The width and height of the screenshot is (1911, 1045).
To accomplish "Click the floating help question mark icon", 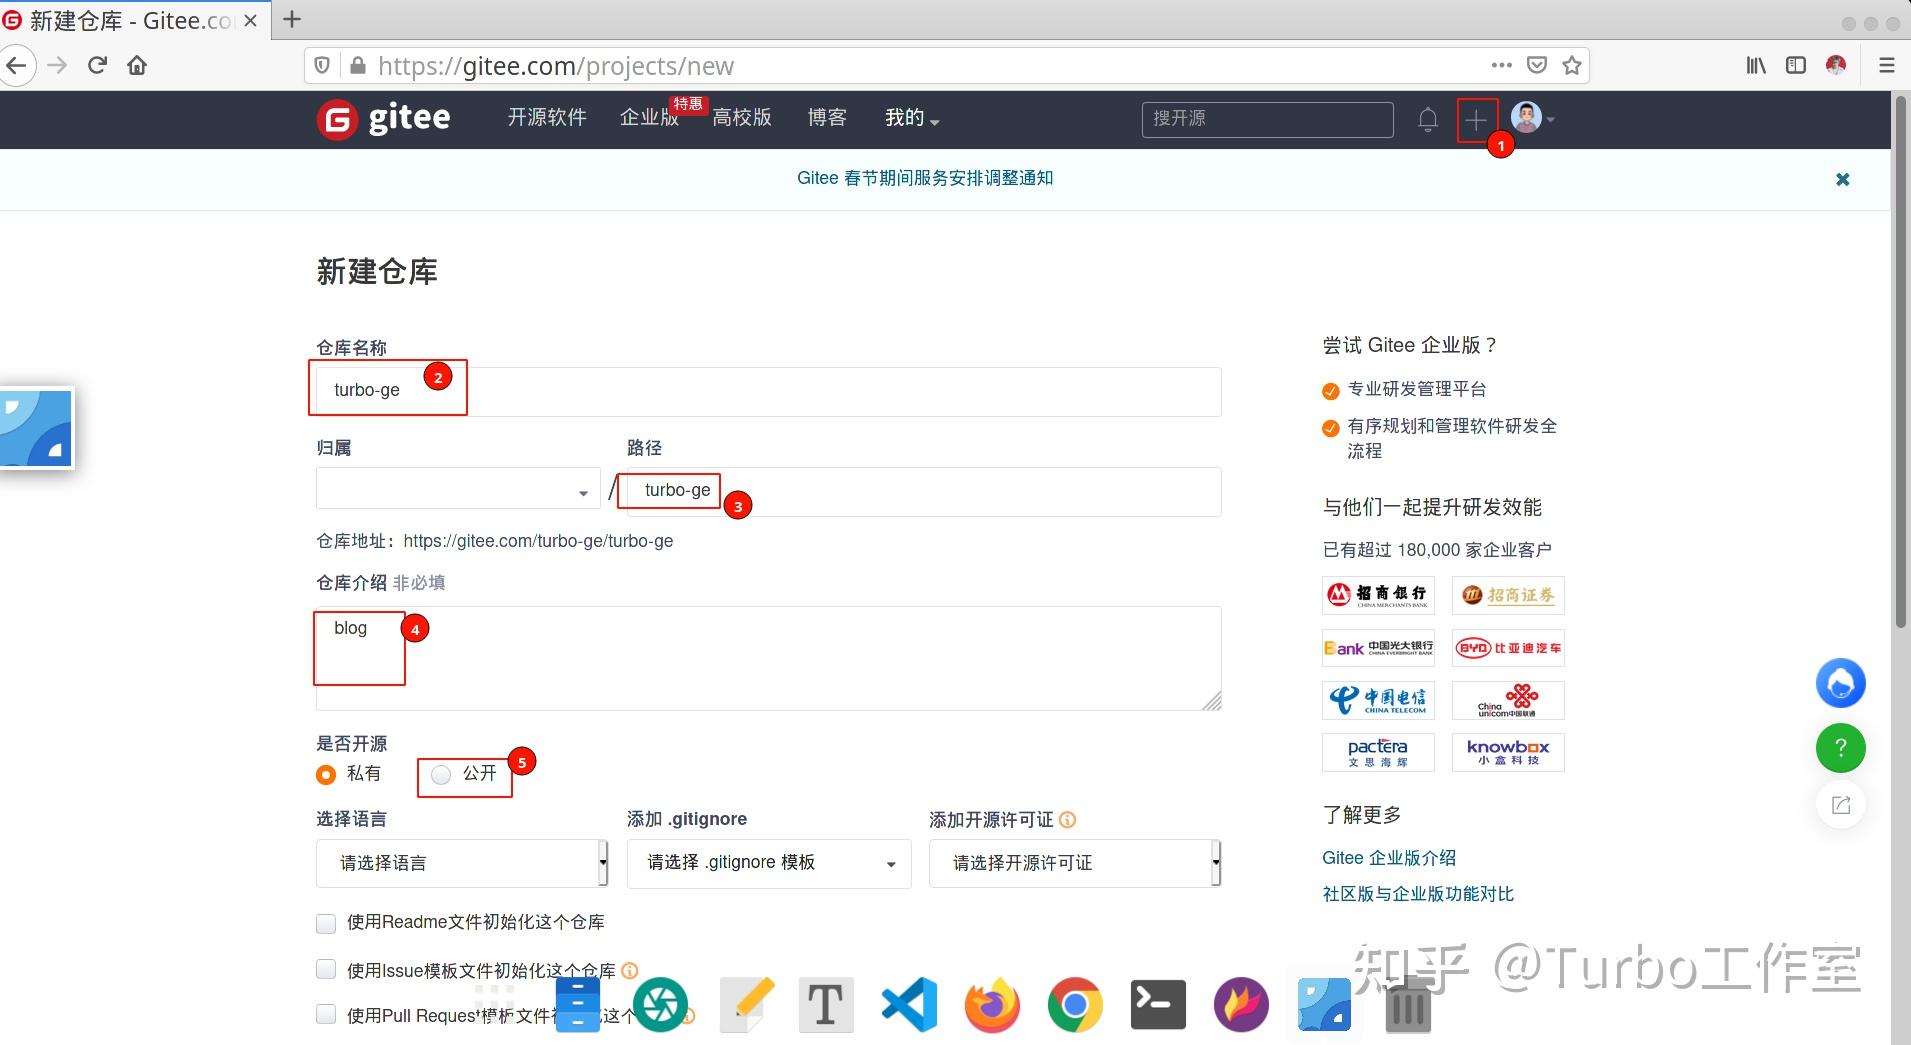I will tap(1841, 748).
